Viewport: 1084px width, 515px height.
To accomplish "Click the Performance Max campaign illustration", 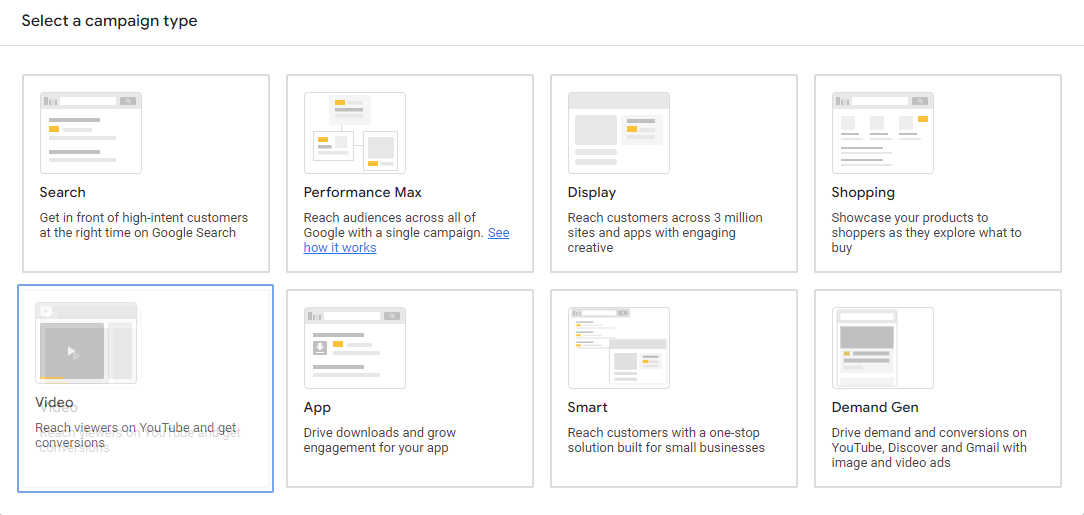I will [x=355, y=133].
